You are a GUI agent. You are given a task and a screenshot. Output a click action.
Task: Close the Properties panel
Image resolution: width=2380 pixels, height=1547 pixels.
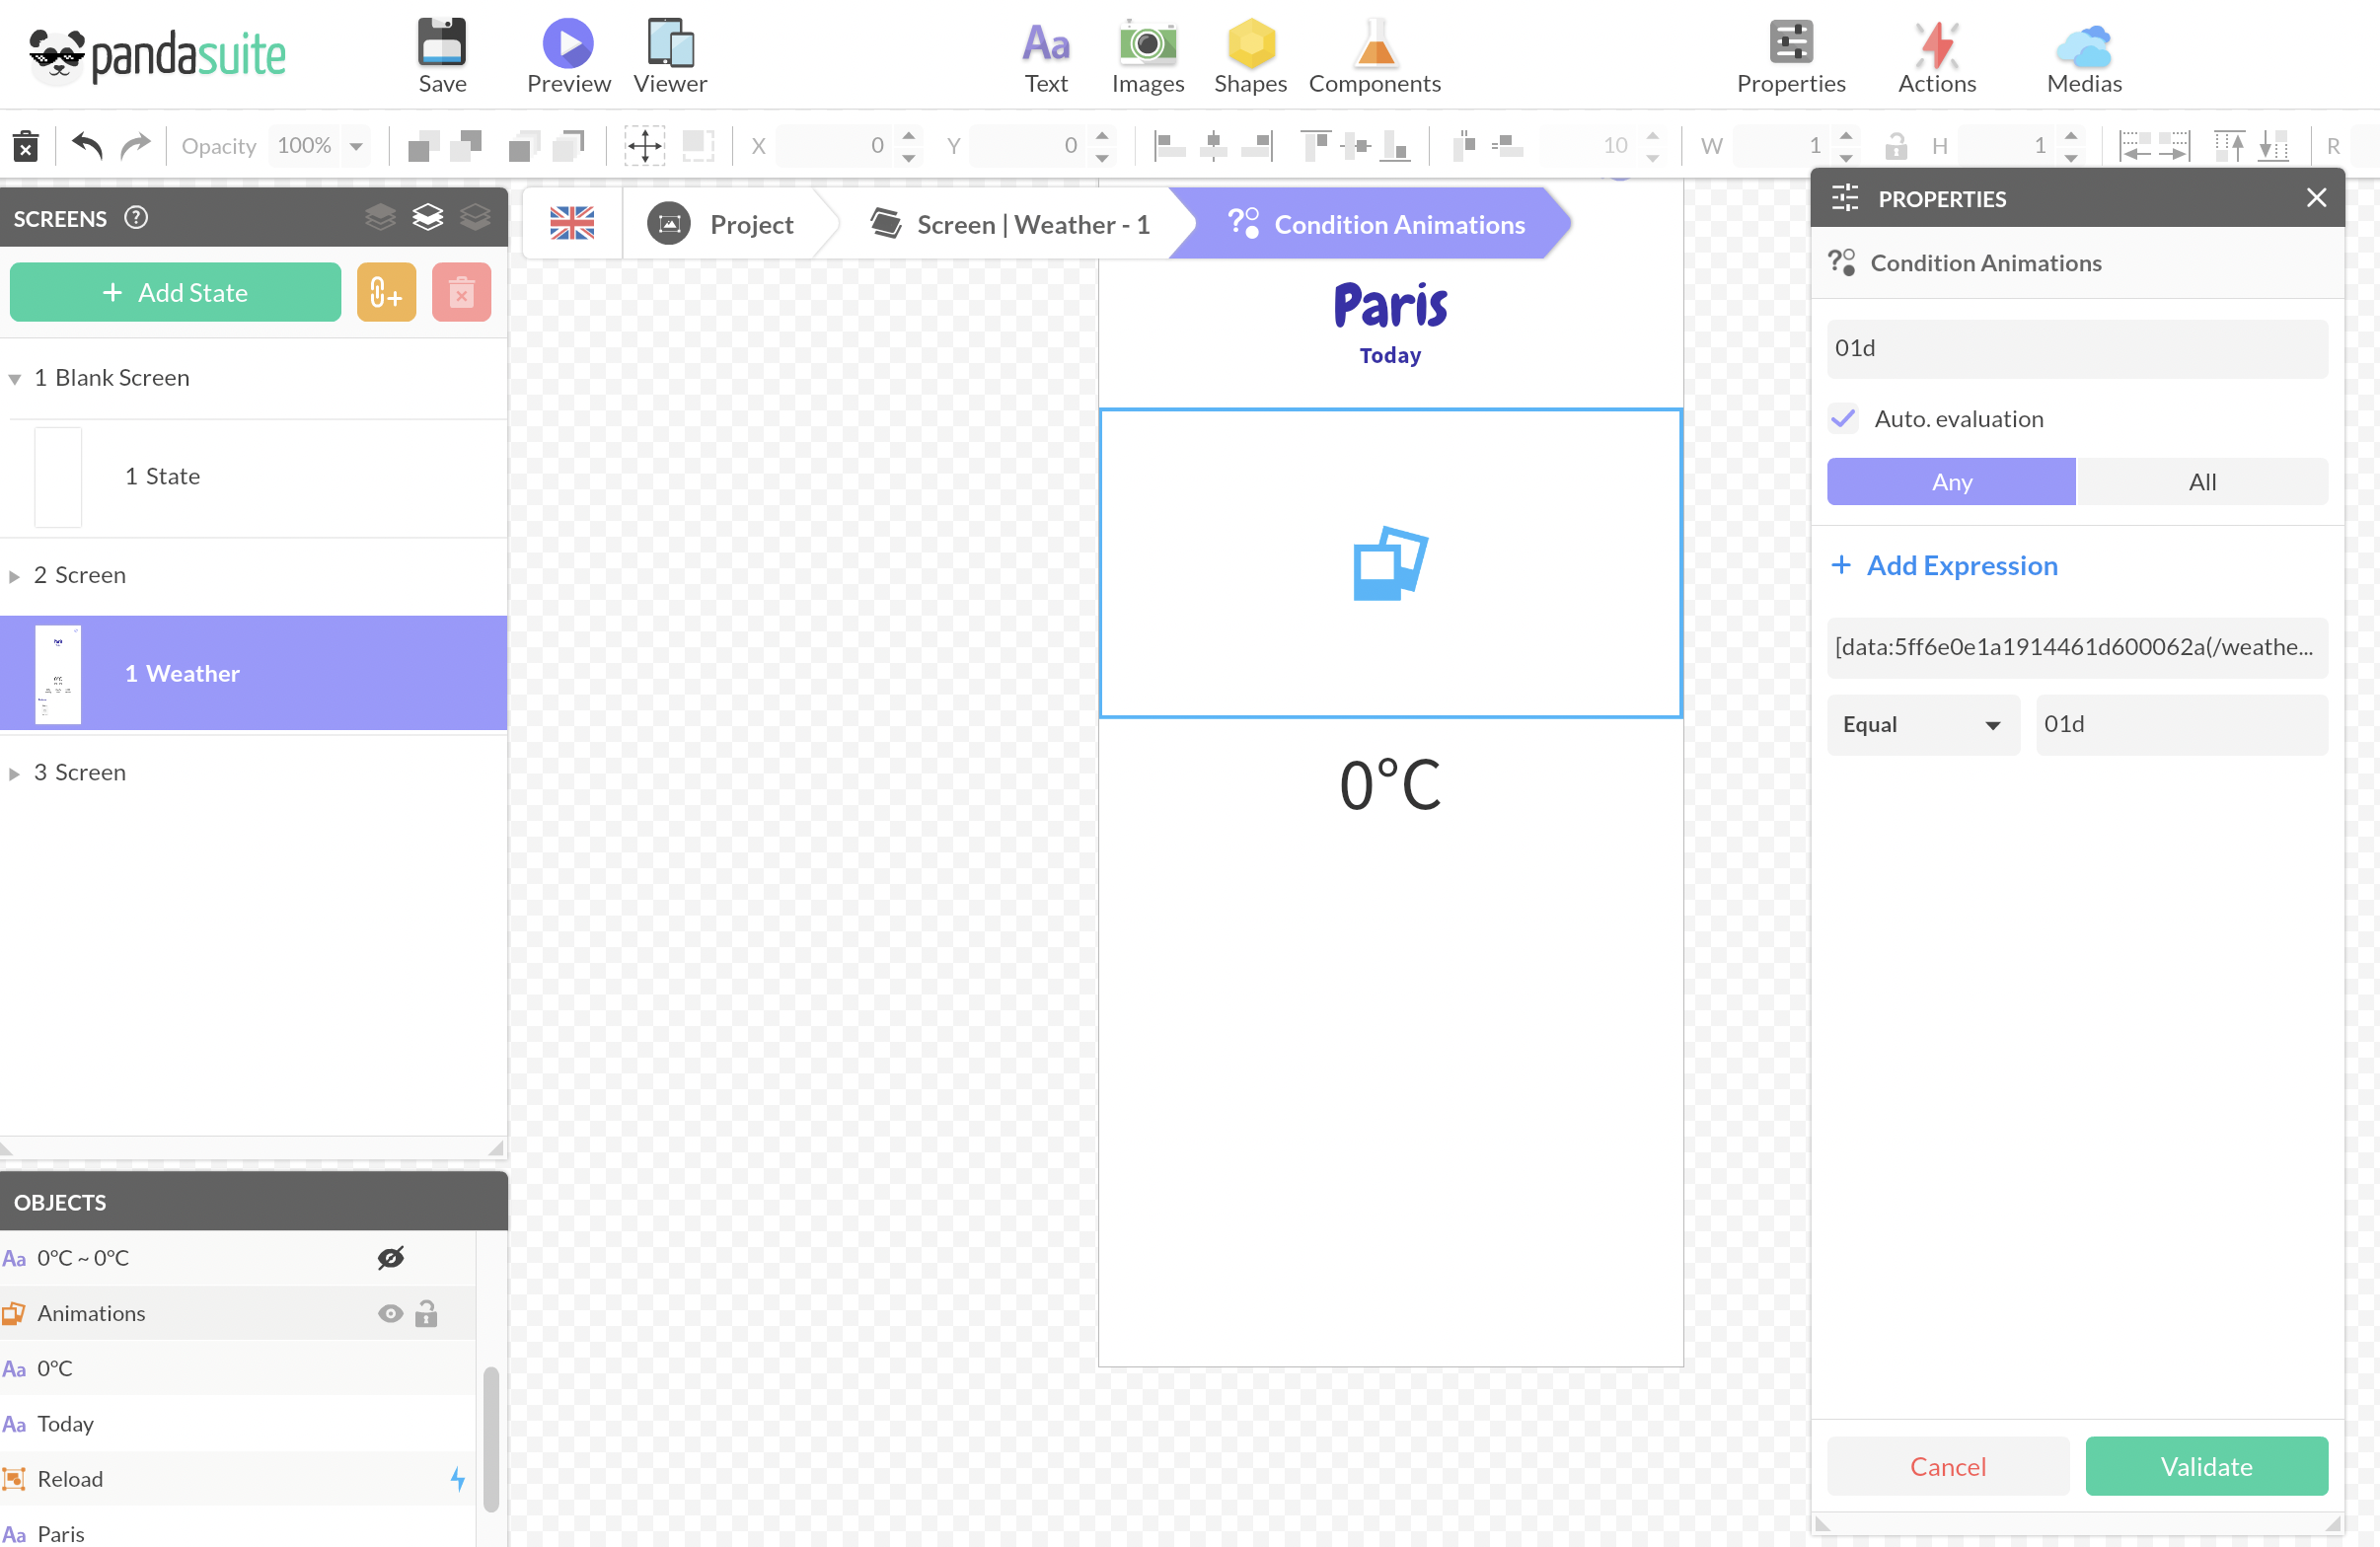(2316, 198)
